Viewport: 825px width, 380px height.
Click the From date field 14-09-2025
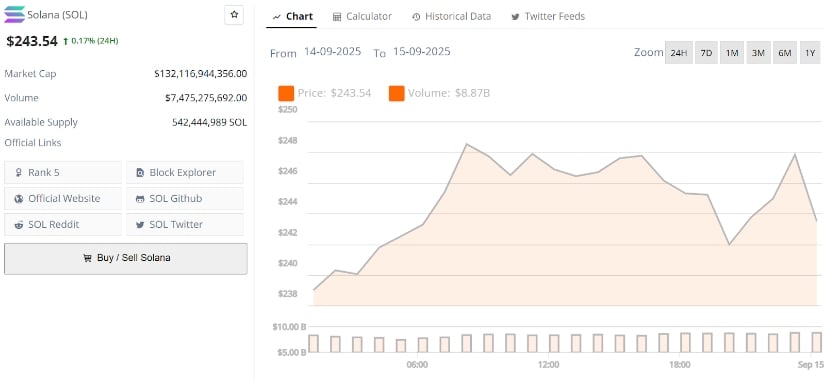click(x=333, y=52)
